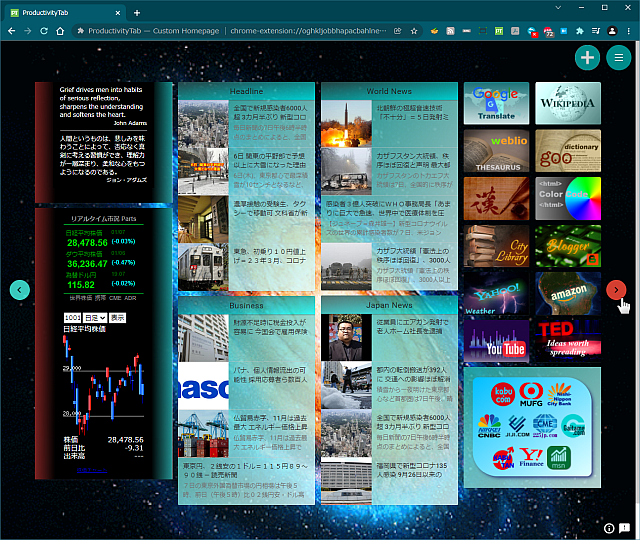Open the Wikipedia tile

click(568, 103)
